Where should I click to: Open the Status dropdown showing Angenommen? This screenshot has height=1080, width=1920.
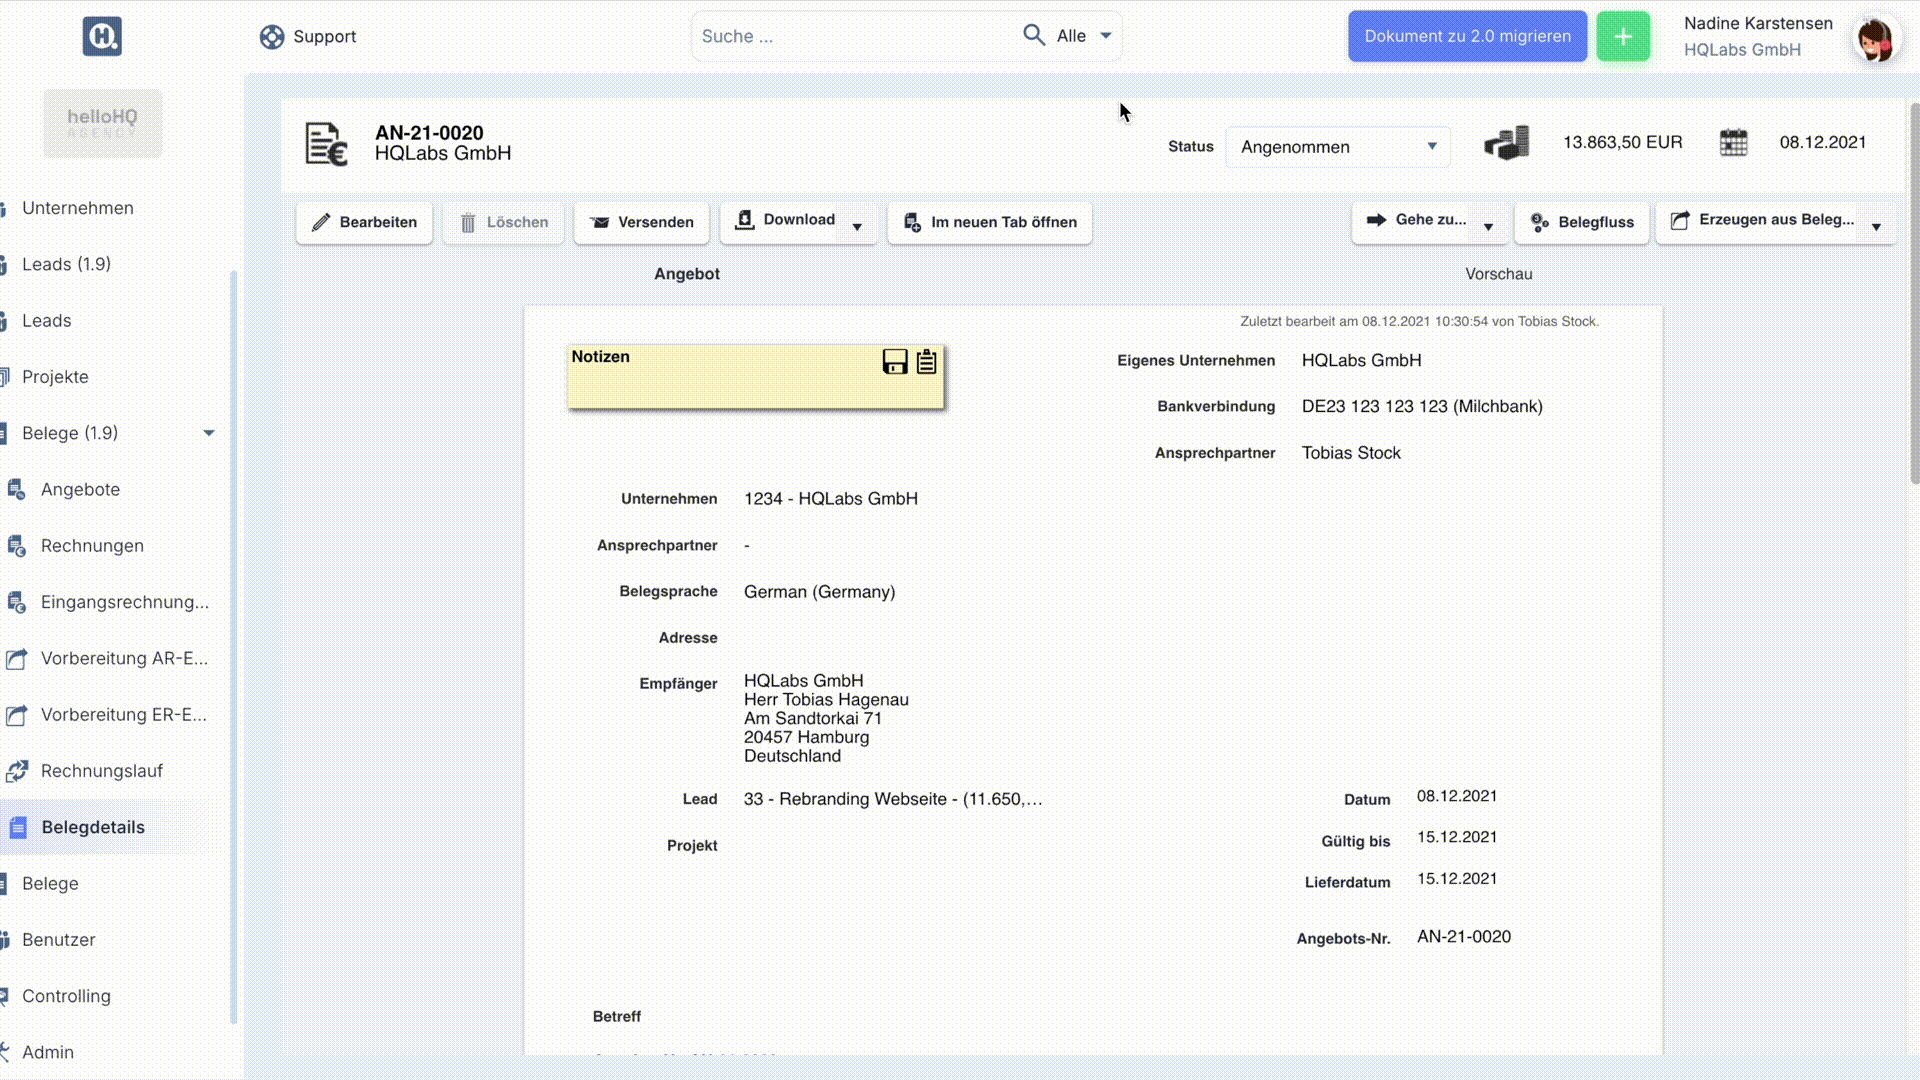click(1337, 147)
